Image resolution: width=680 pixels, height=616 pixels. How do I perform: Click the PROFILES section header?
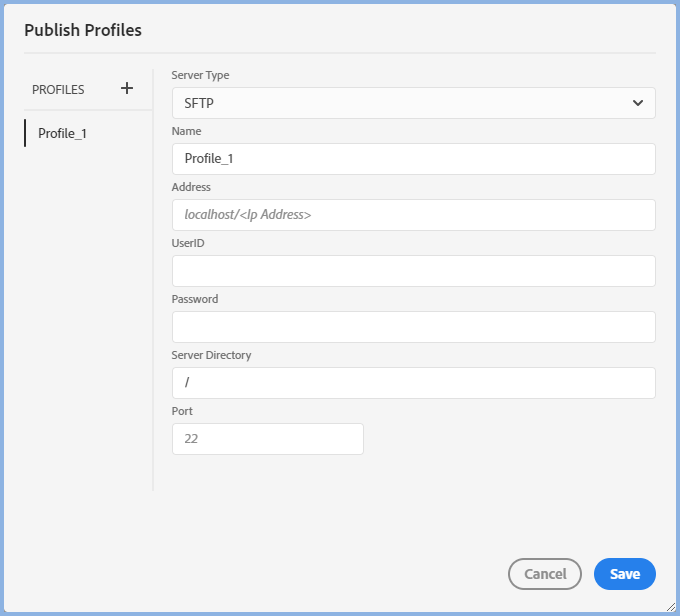coord(58,89)
